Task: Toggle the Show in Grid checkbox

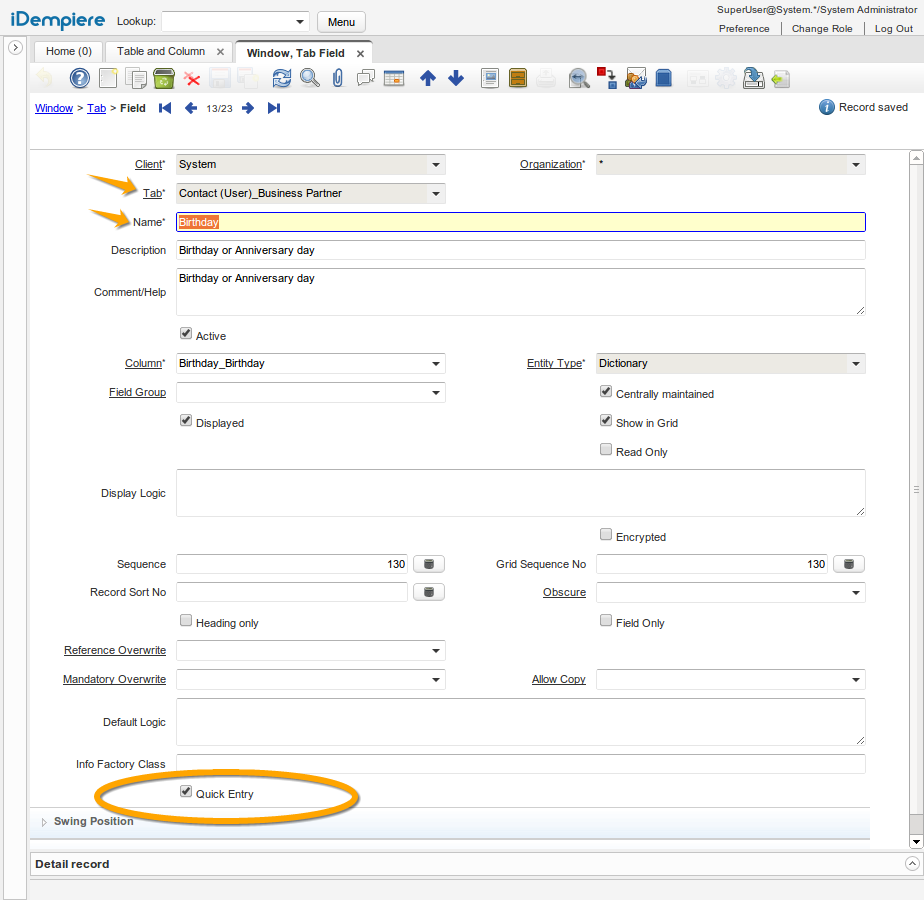Action: coord(606,421)
